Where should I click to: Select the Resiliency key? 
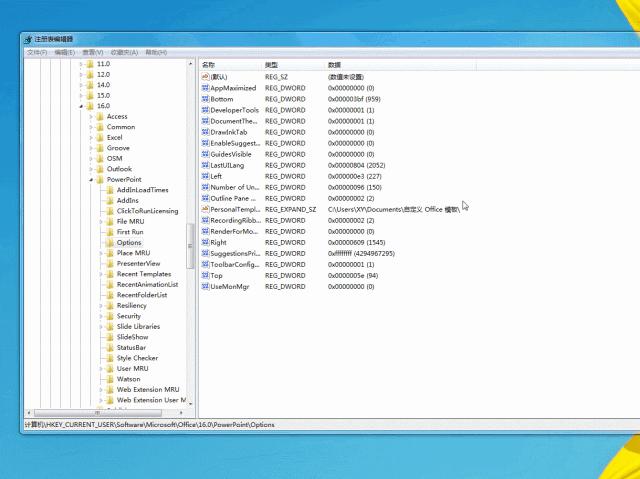pos(131,306)
